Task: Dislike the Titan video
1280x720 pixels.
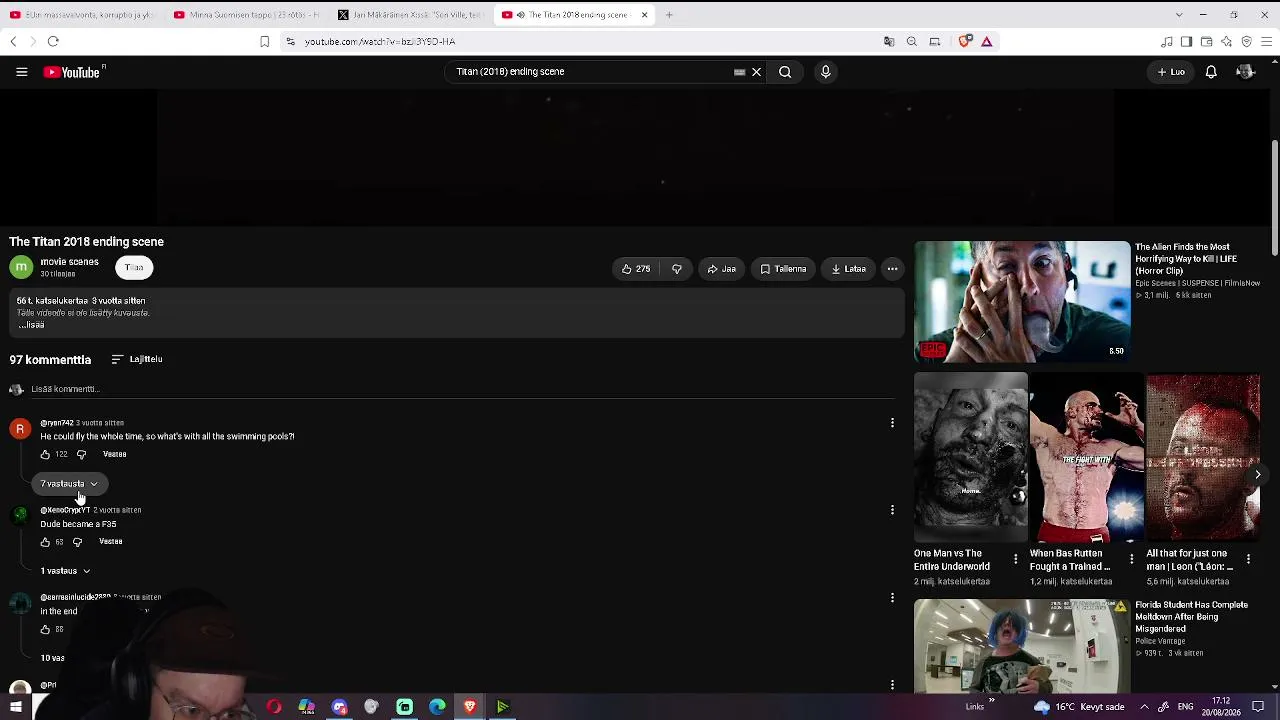Action: tap(677, 269)
